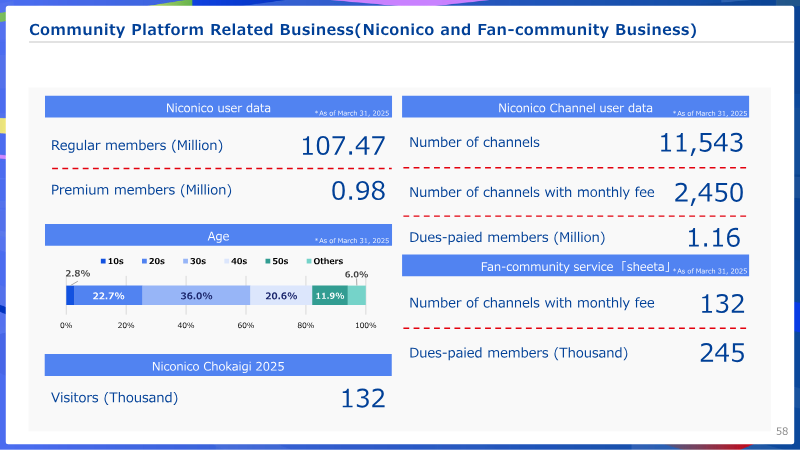Click the Niconico user data header
Image resolution: width=800 pixels, height=450 pixels.
pos(218,107)
